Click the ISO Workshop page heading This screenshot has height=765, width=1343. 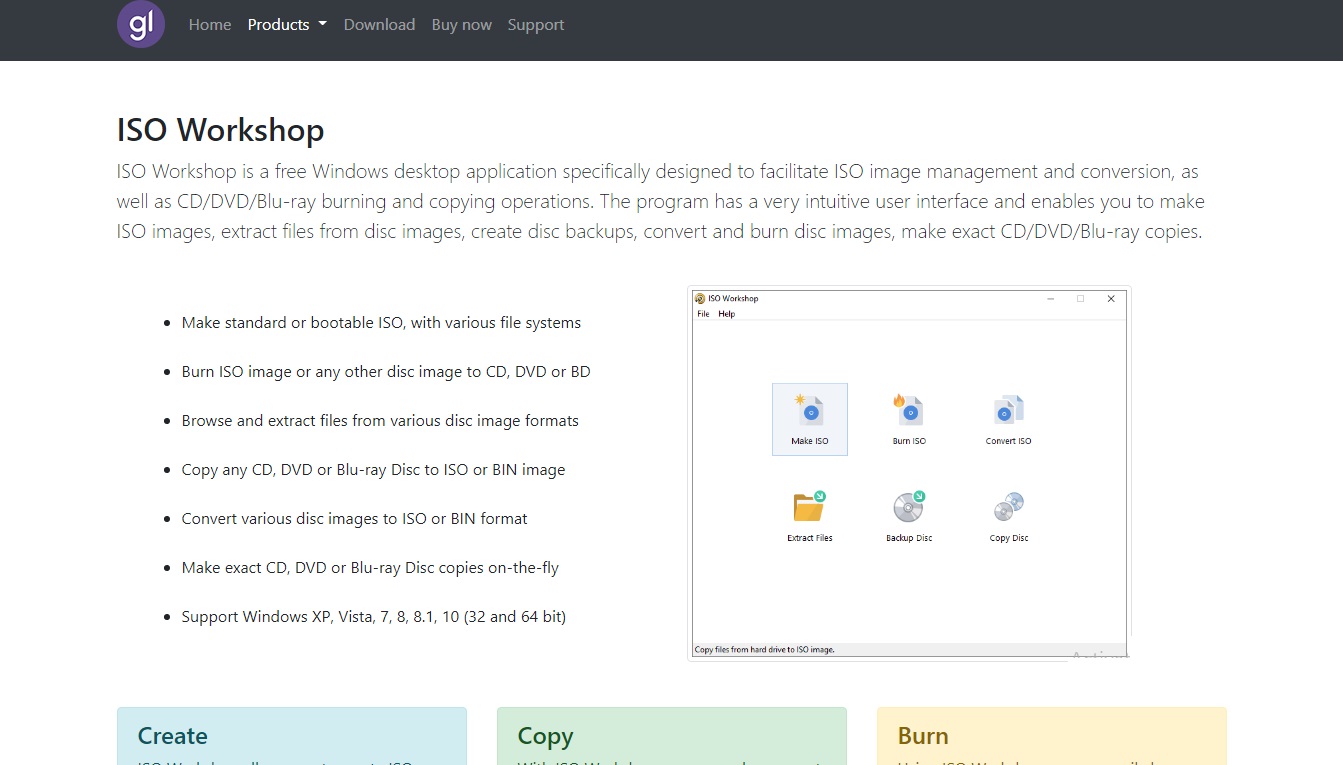click(x=221, y=130)
